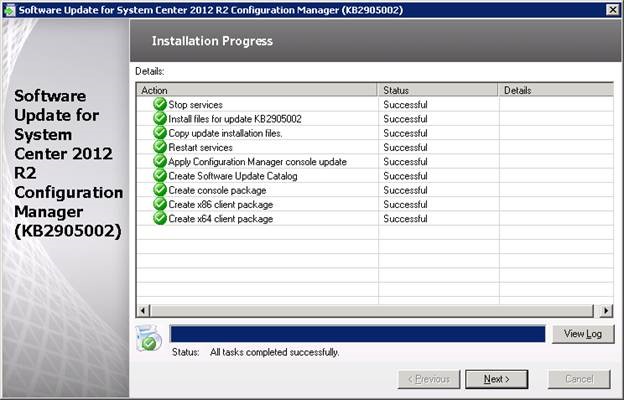This screenshot has width=624, height=400.
Task: Click the check icon beside Create console package
Action: tap(160, 190)
